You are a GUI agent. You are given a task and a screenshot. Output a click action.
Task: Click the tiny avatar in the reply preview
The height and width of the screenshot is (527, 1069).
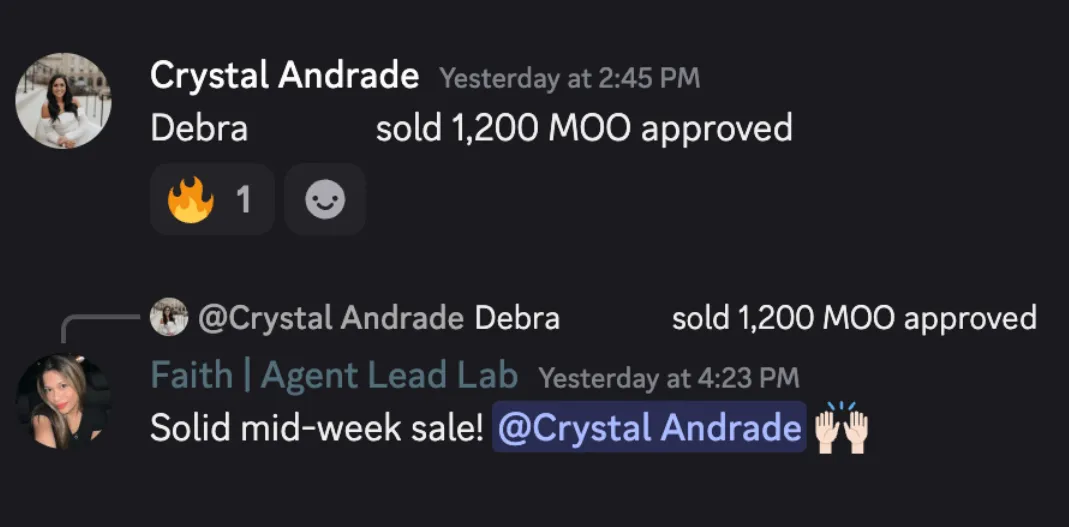169,319
